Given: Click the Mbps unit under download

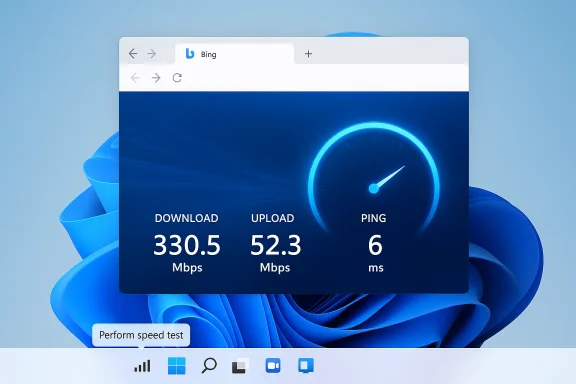Looking at the screenshot, I should pyautogui.click(x=187, y=268).
